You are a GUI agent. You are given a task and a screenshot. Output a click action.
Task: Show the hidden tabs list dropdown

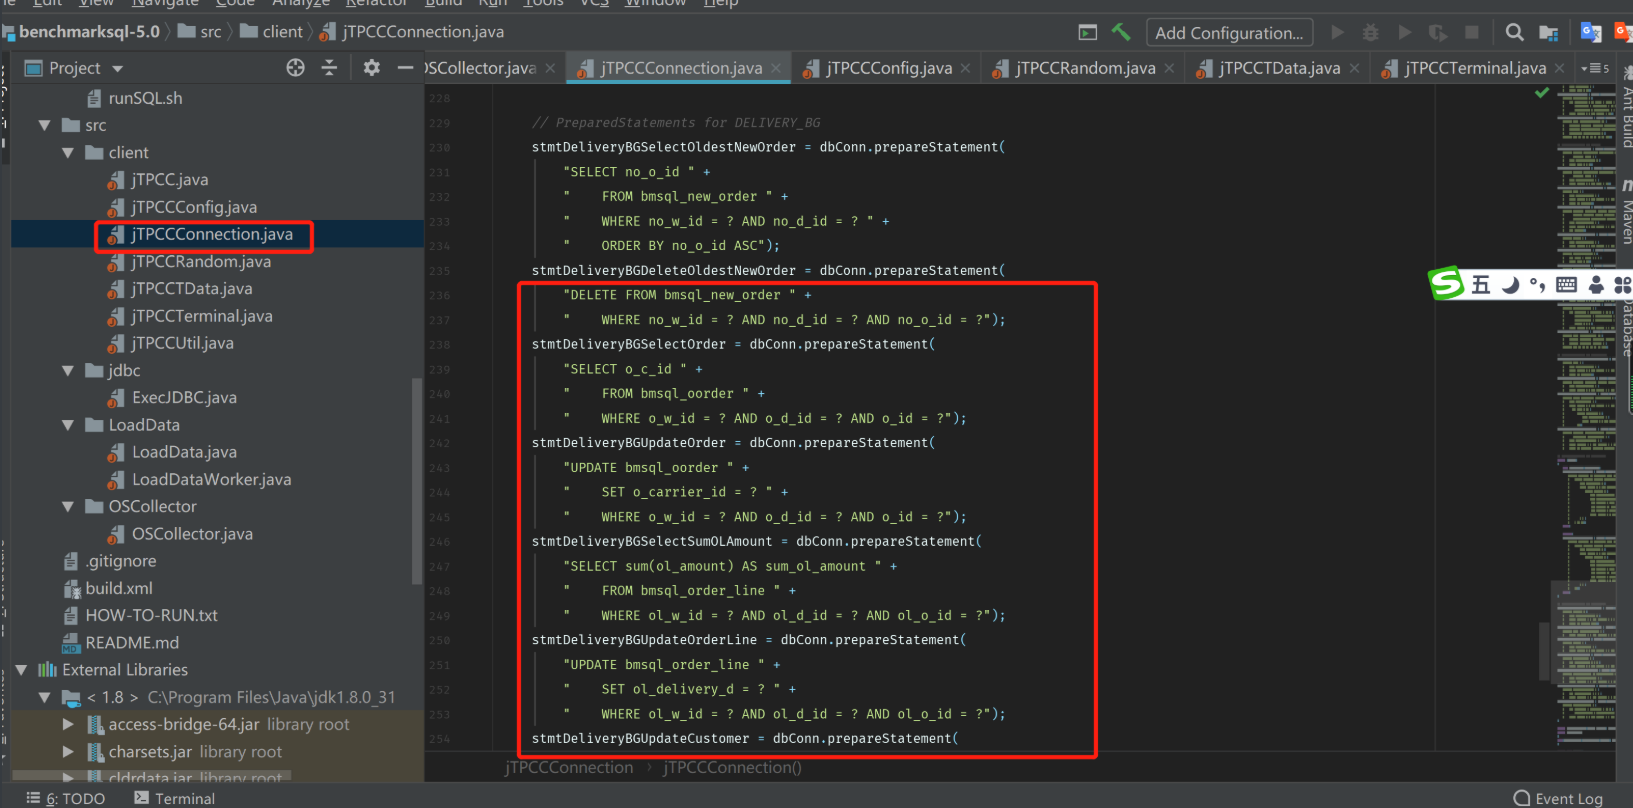pyautogui.click(x=1596, y=68)
